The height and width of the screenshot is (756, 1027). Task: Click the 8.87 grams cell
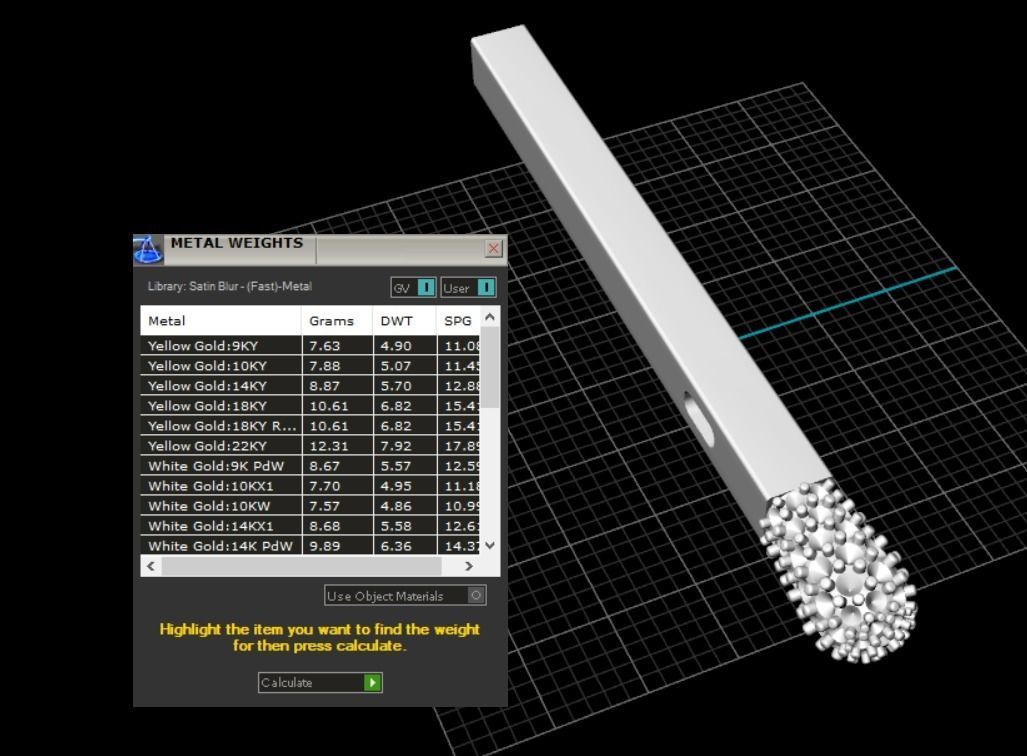[x=337, y=386]
